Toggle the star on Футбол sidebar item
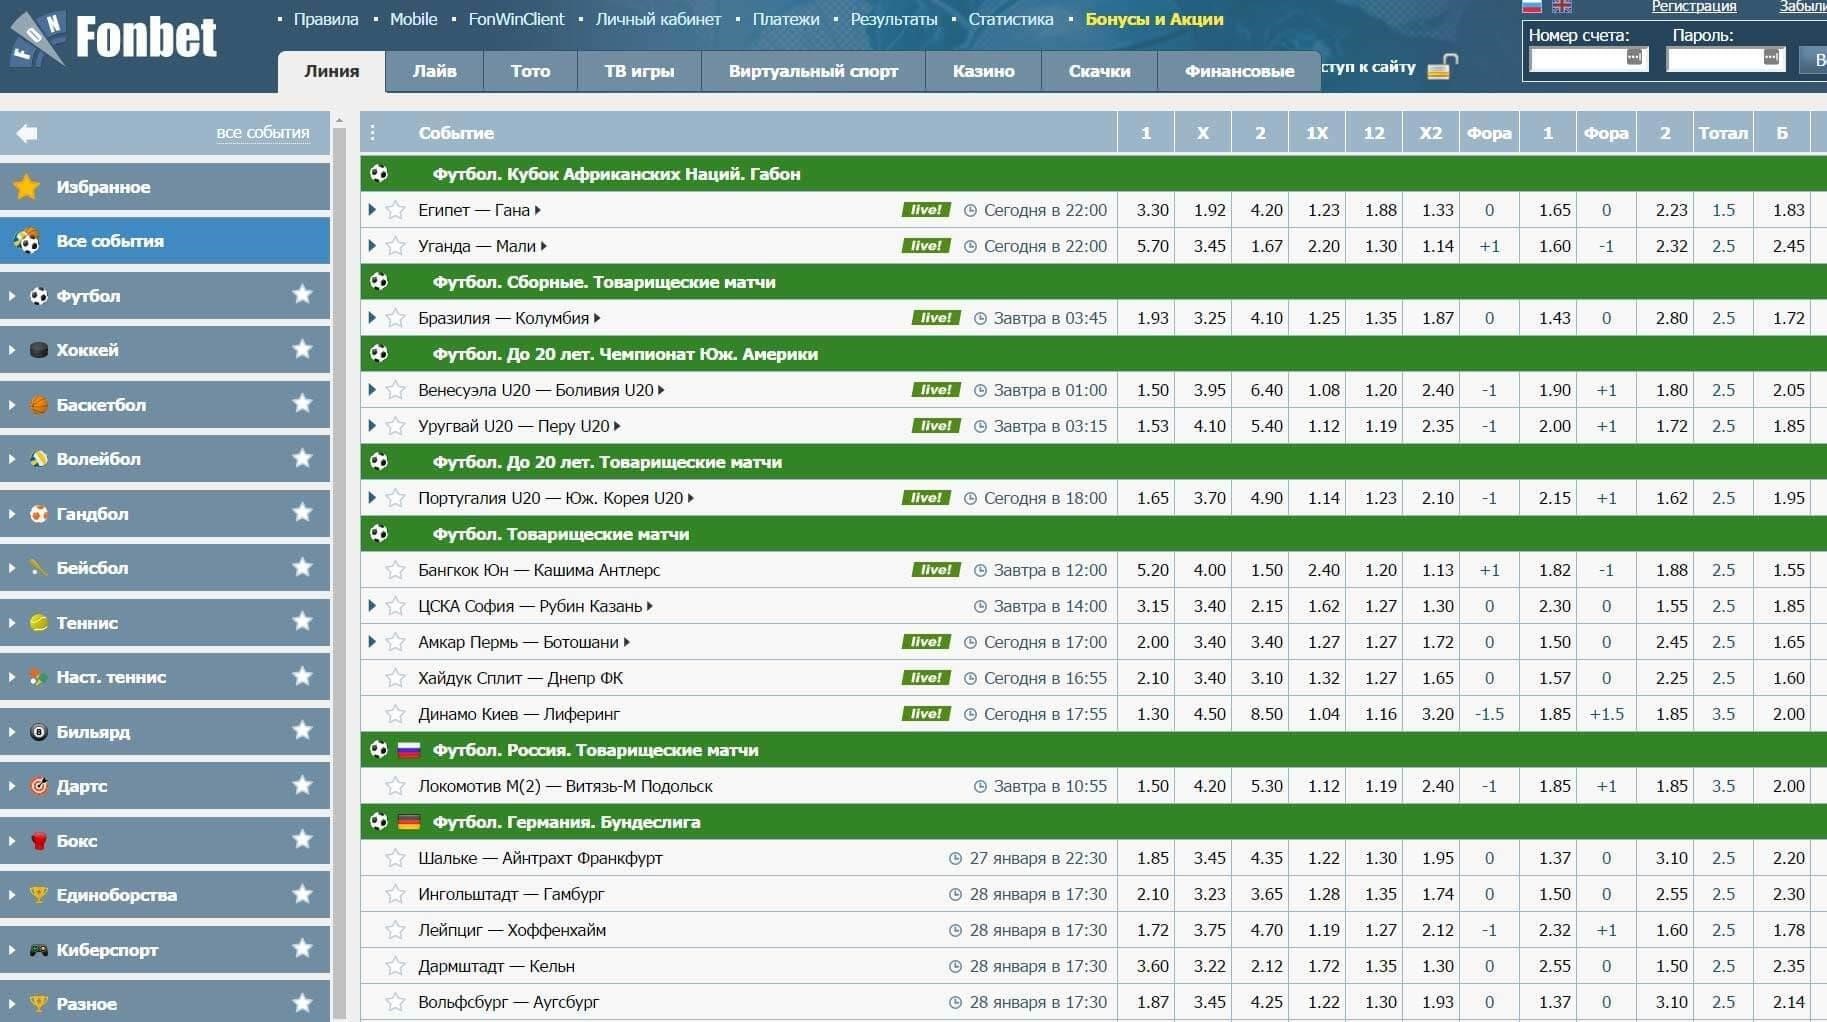Image resolution: width=1827 pixels, height=1022 pixels. coord(302,295)
